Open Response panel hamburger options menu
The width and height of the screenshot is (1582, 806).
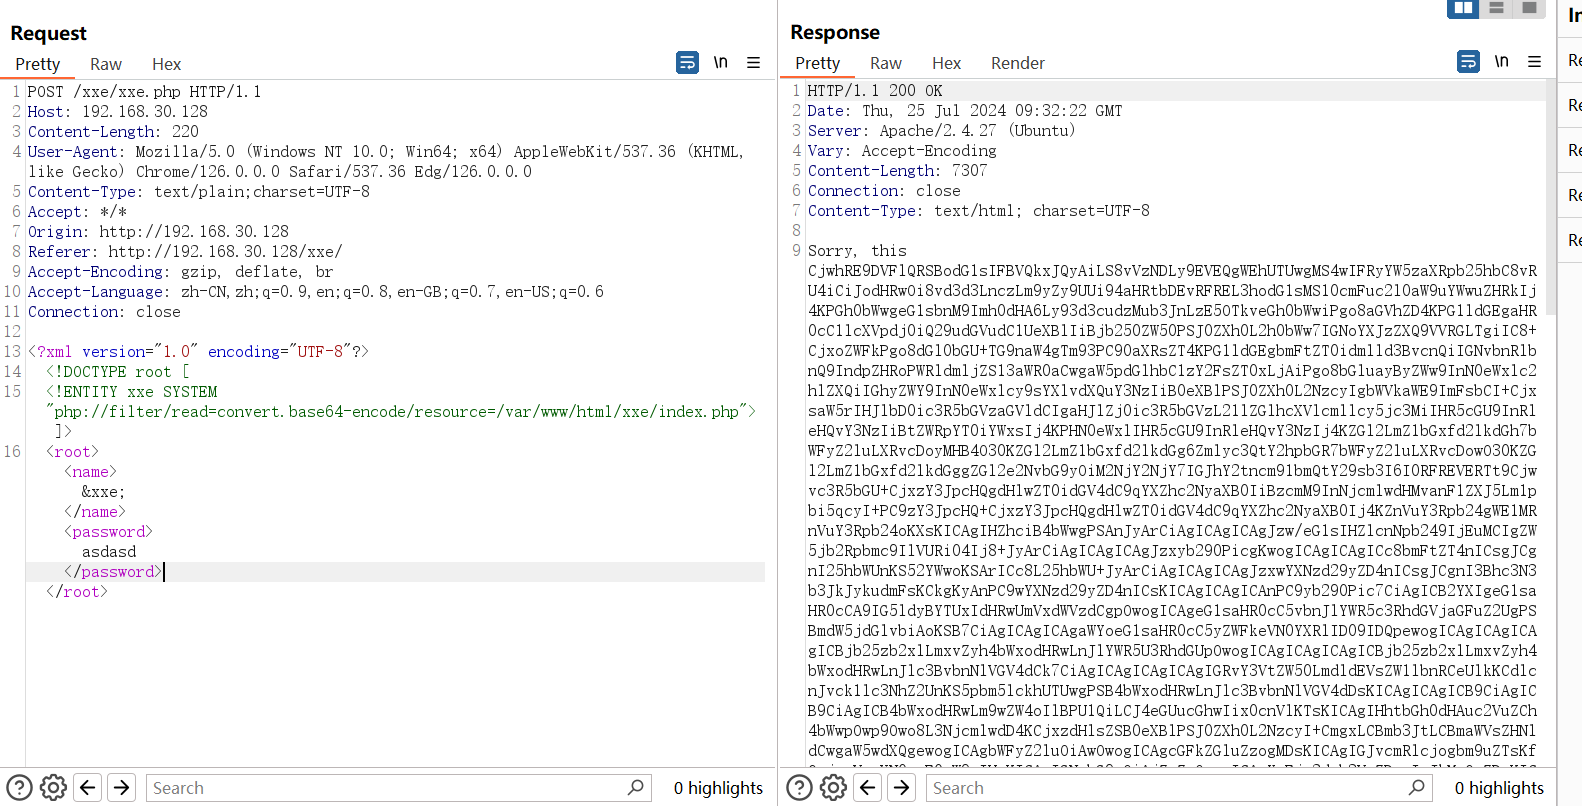pyautogui.click(x=1534, y=62)
